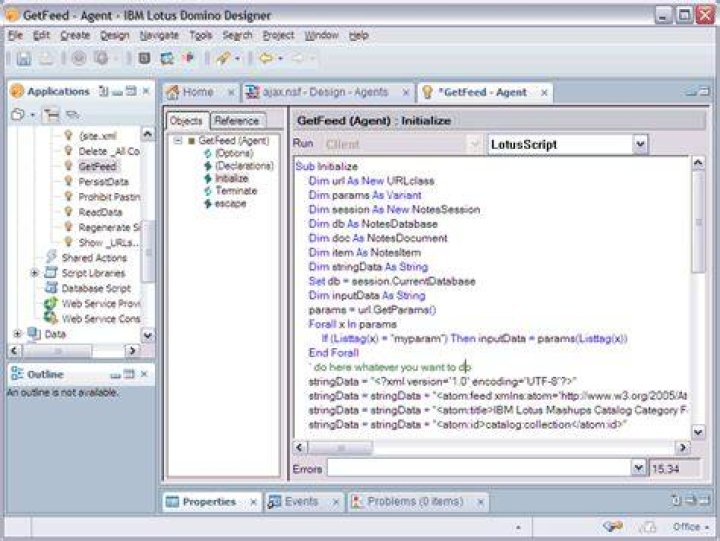Click the Shared Actions icon

point(51,257)
